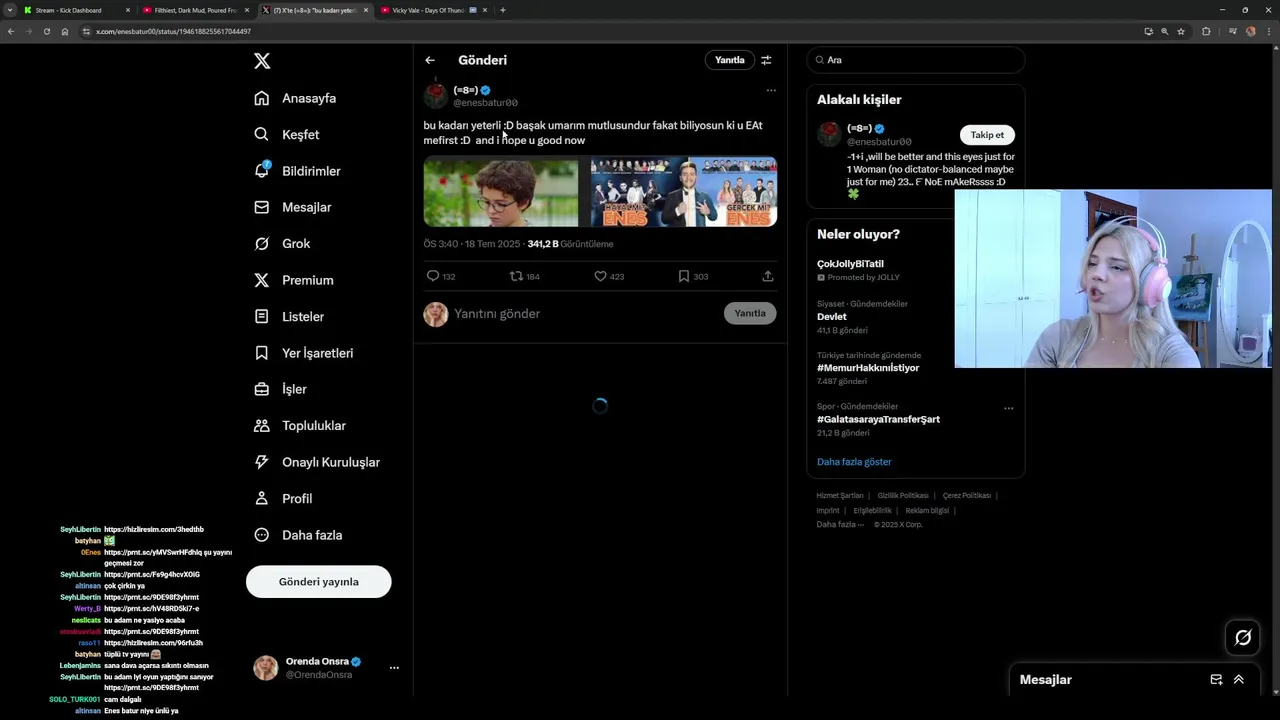Click the post author's avatar
This screenshot has width=1280, height=720.
coord(436,96)
